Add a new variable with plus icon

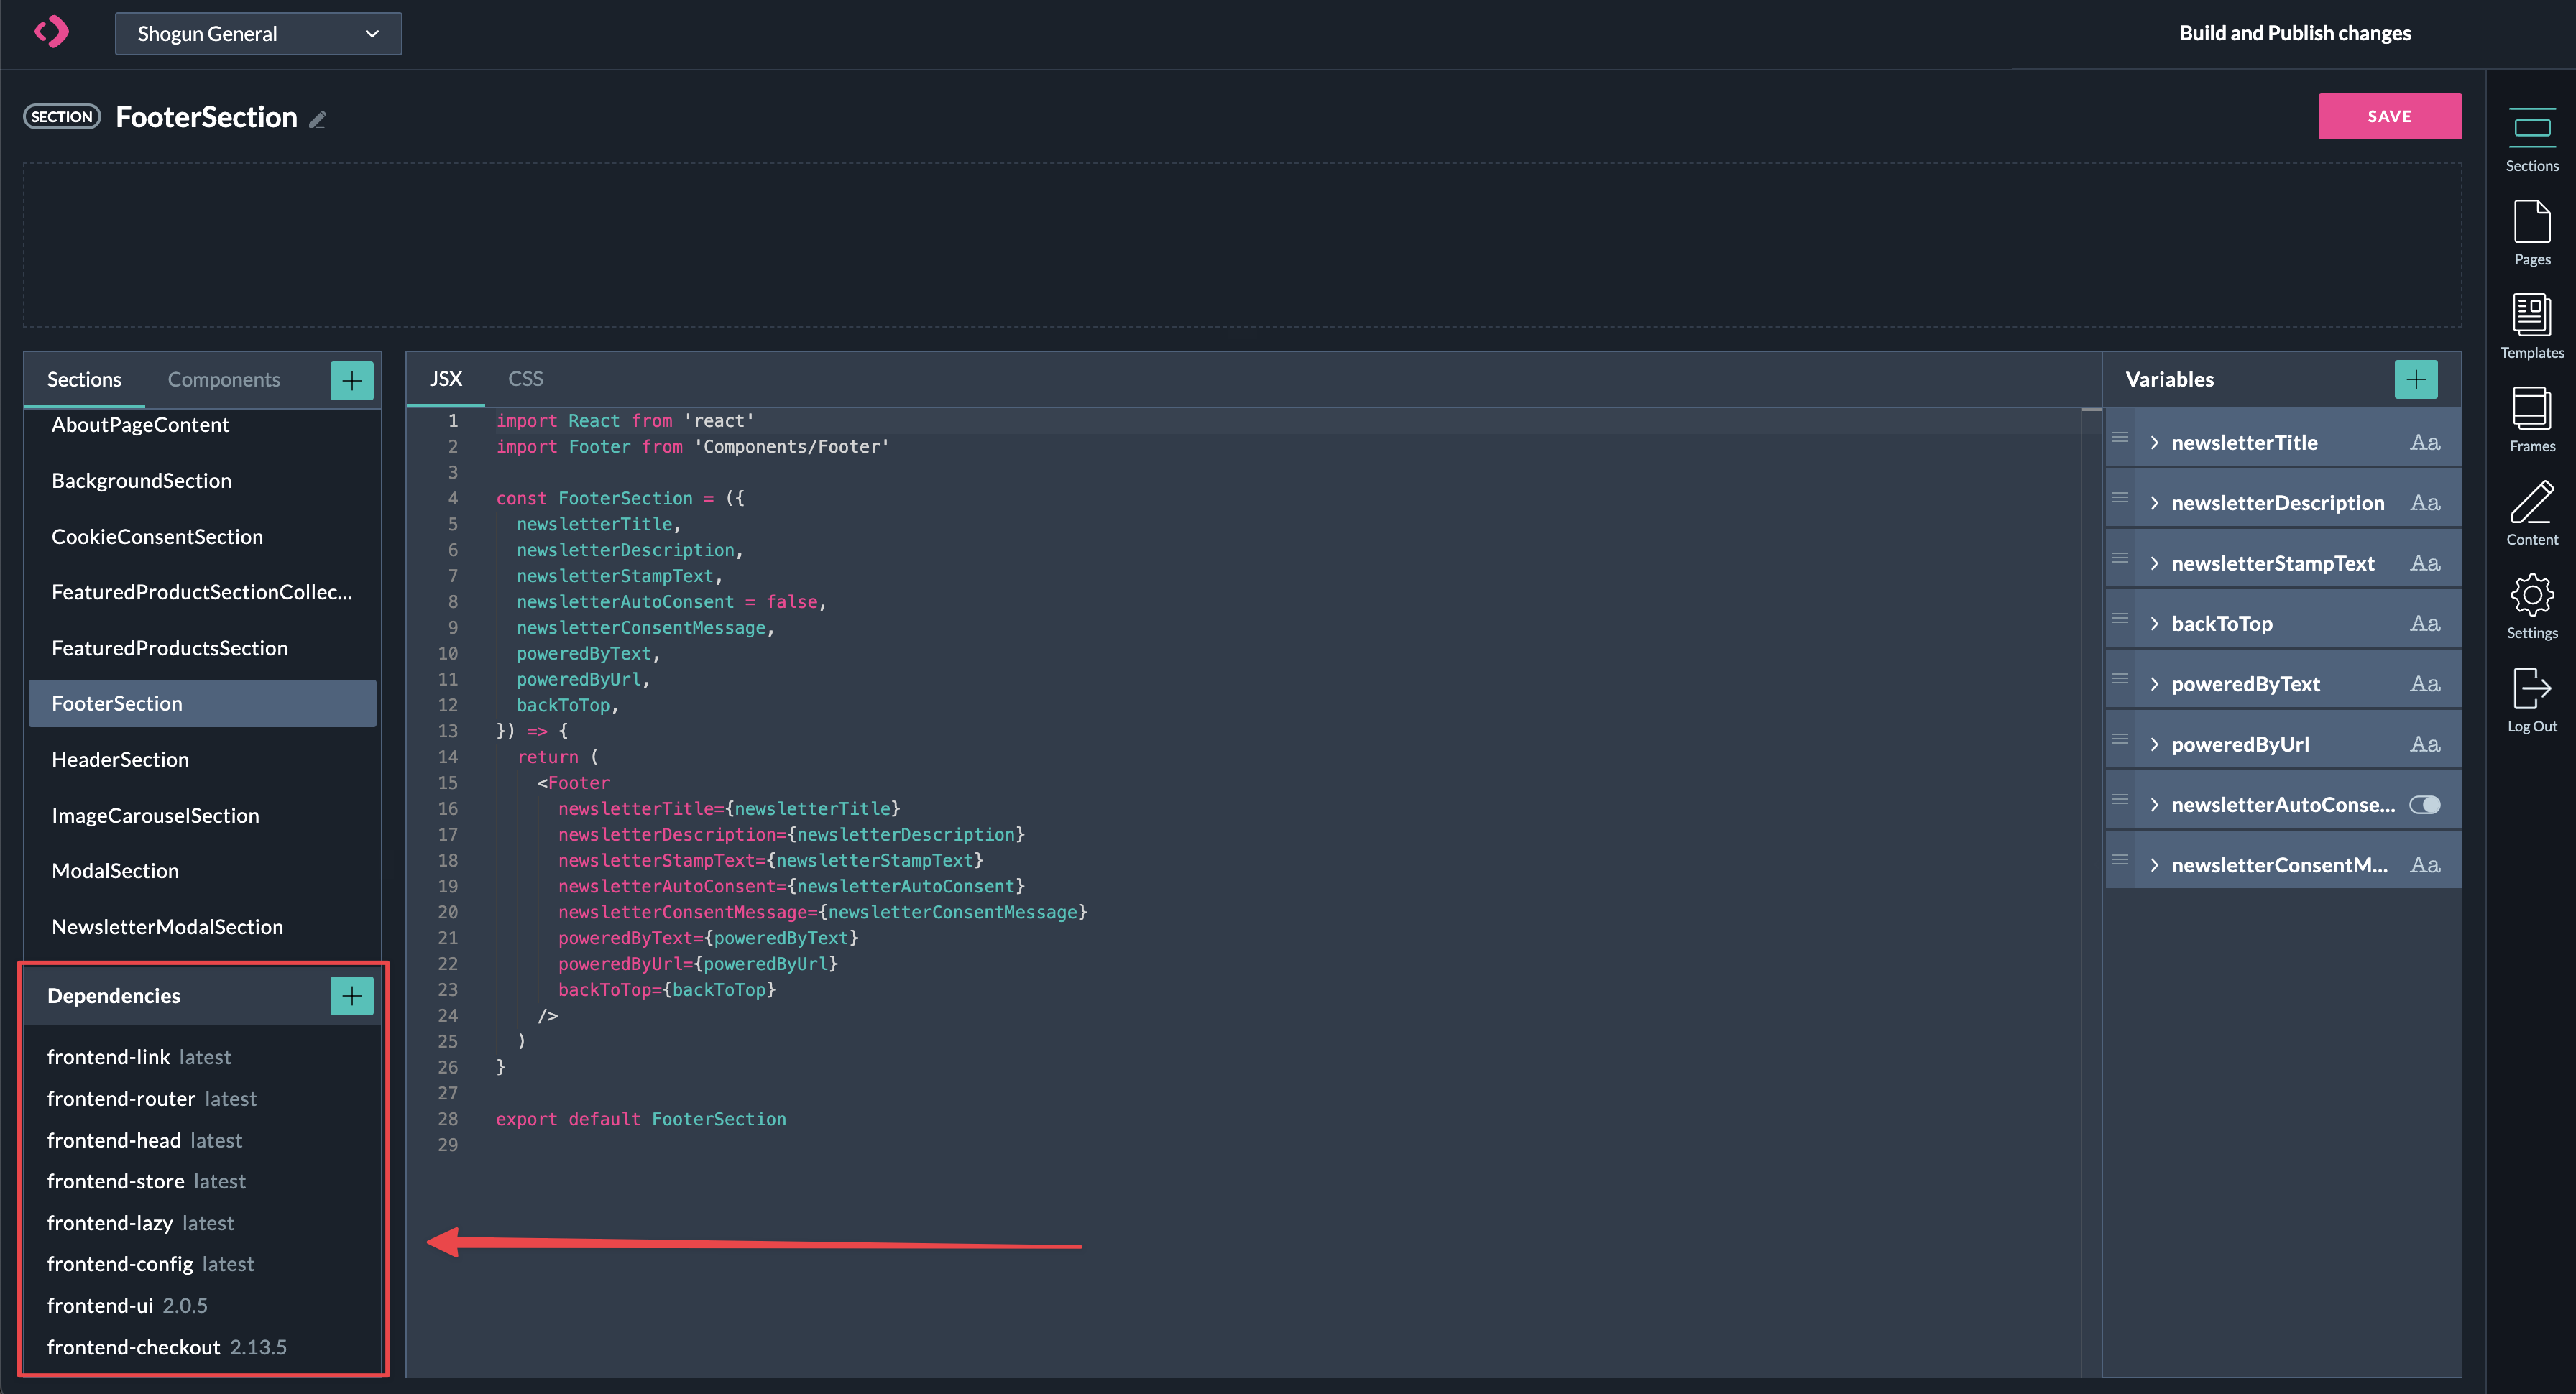pyautogui.click(x=2416, y=379)
